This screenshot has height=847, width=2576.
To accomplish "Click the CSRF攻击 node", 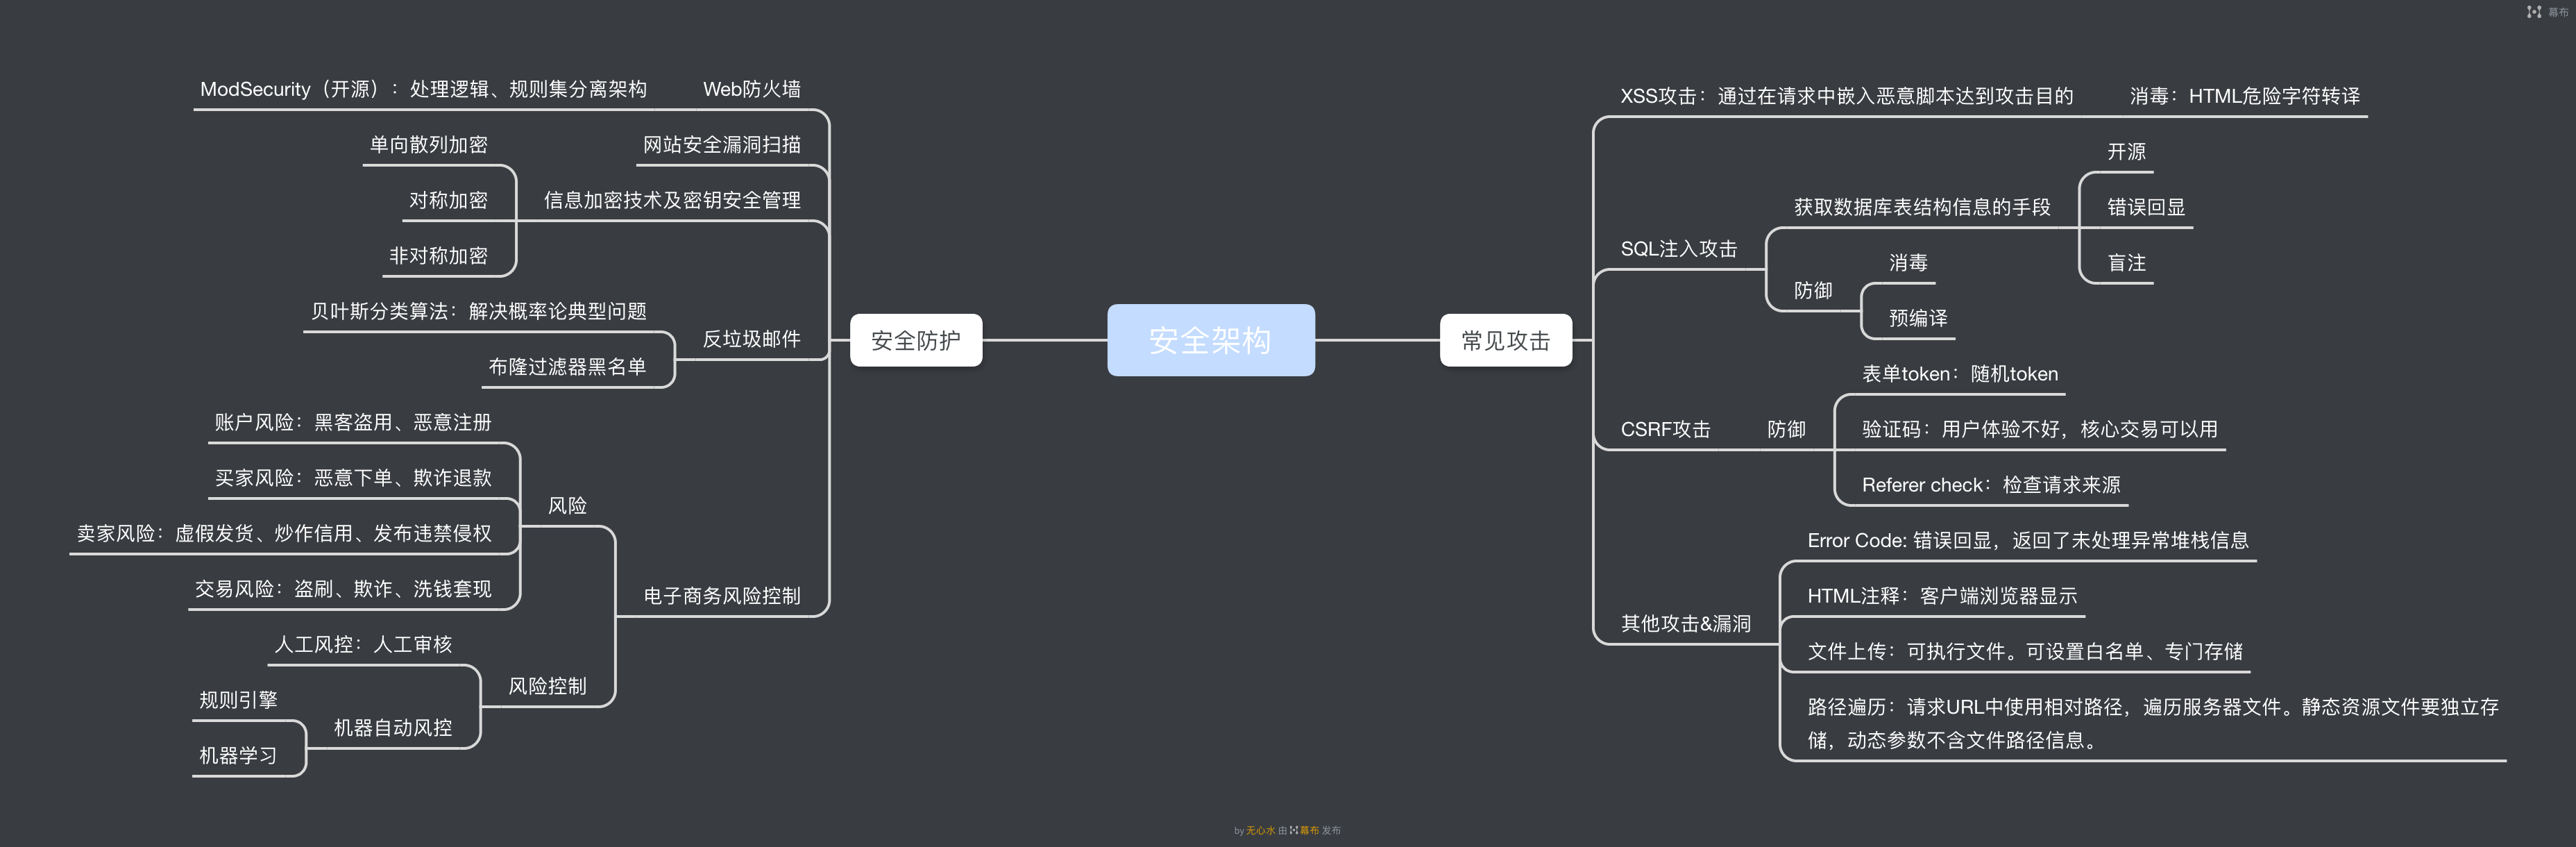I will point(1665,429).
